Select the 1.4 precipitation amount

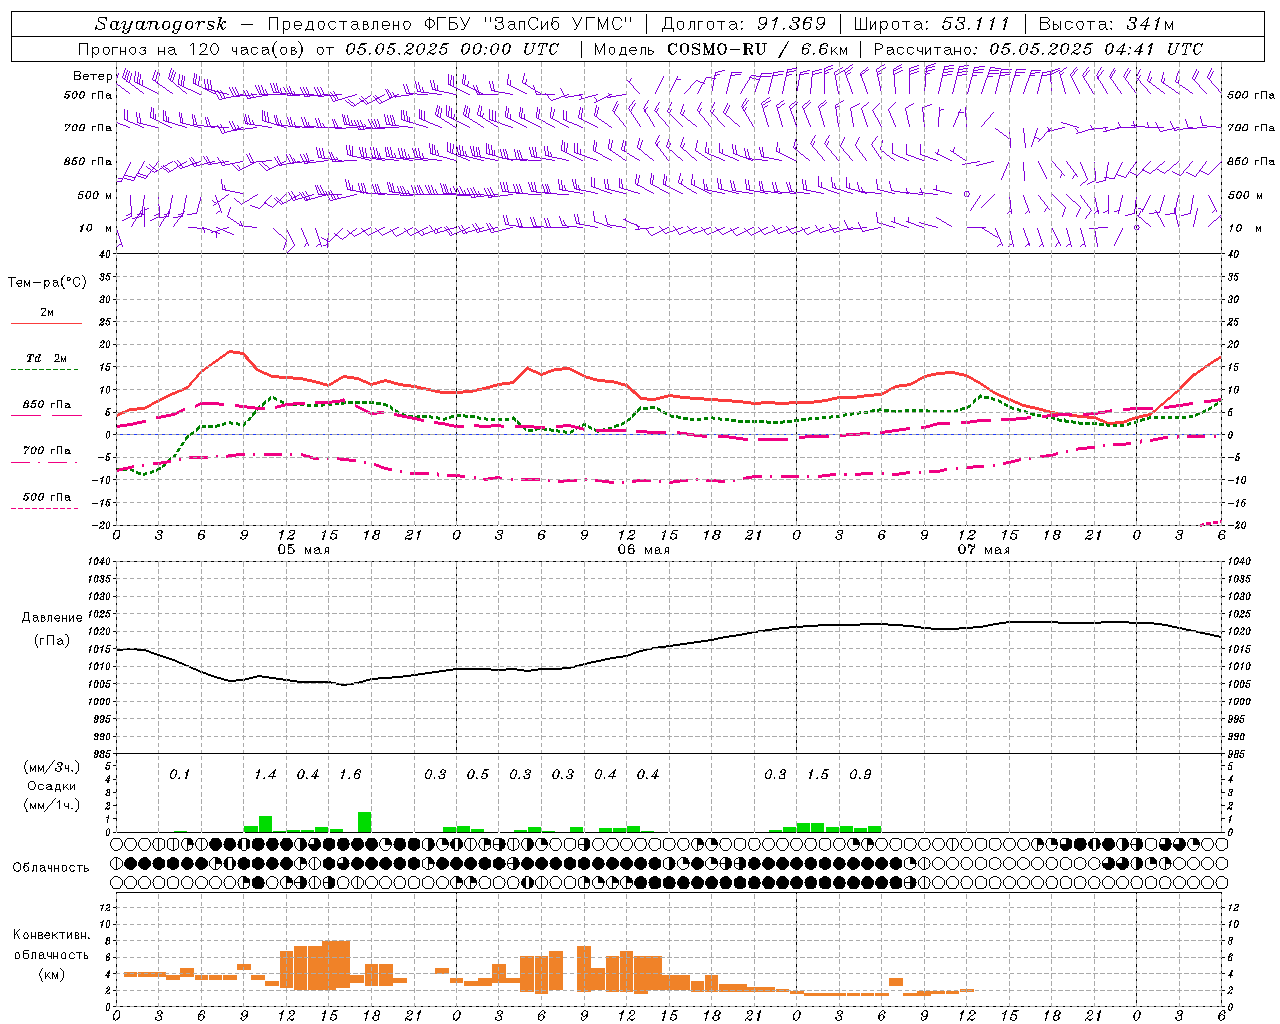265,775
